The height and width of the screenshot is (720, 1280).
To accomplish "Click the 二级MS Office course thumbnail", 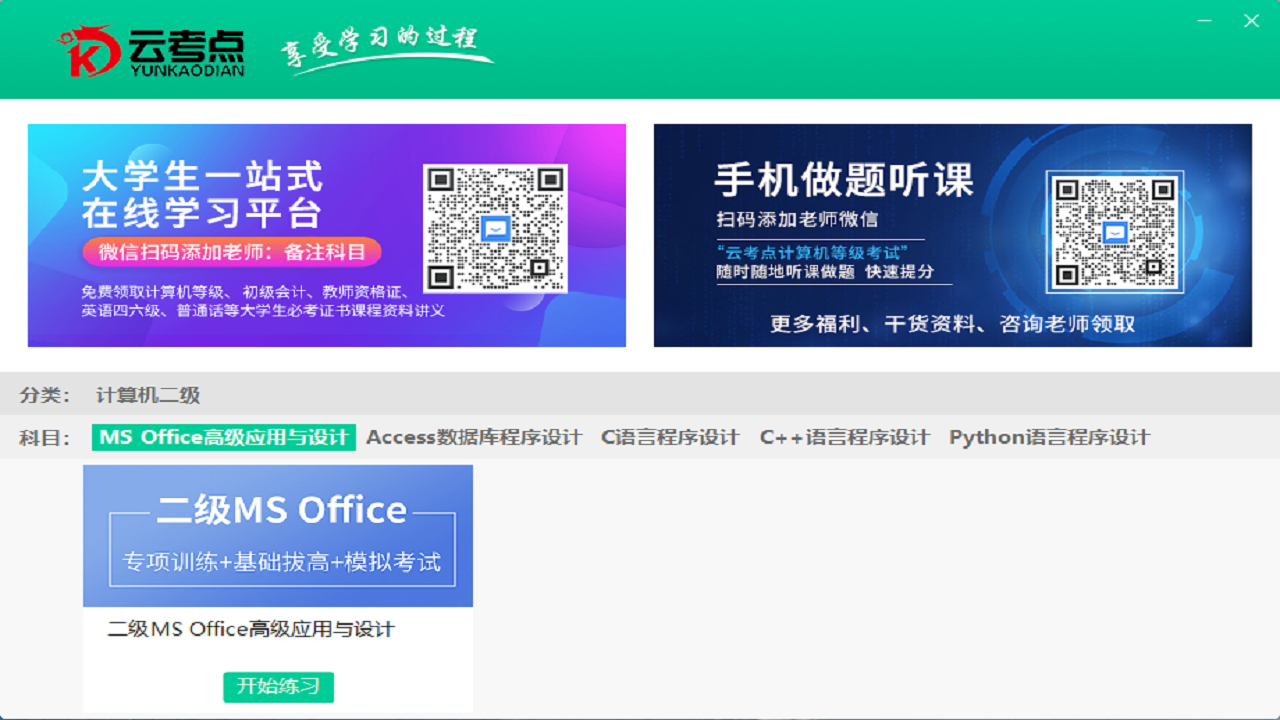I will click(278, 536).
